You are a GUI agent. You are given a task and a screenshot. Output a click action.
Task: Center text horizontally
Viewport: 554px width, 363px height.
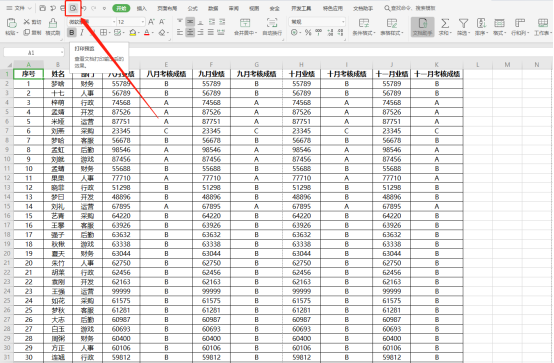(x=190, y=33)
